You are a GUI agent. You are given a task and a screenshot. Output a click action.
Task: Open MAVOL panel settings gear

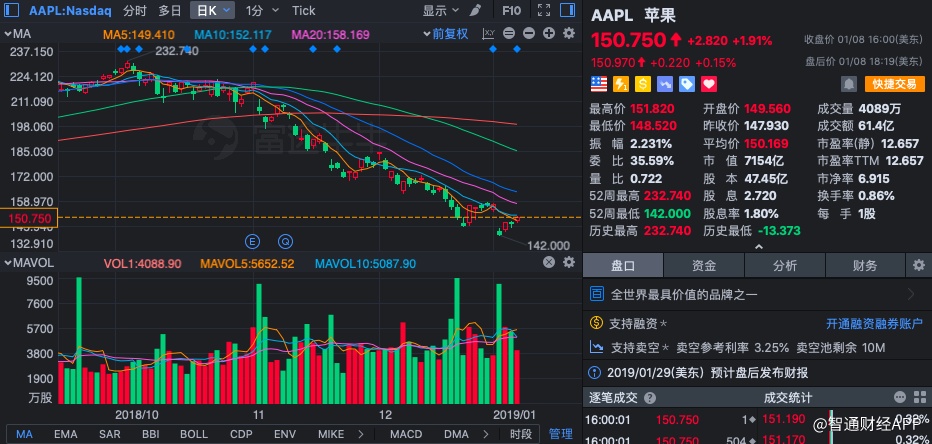[x=569, y=262]
